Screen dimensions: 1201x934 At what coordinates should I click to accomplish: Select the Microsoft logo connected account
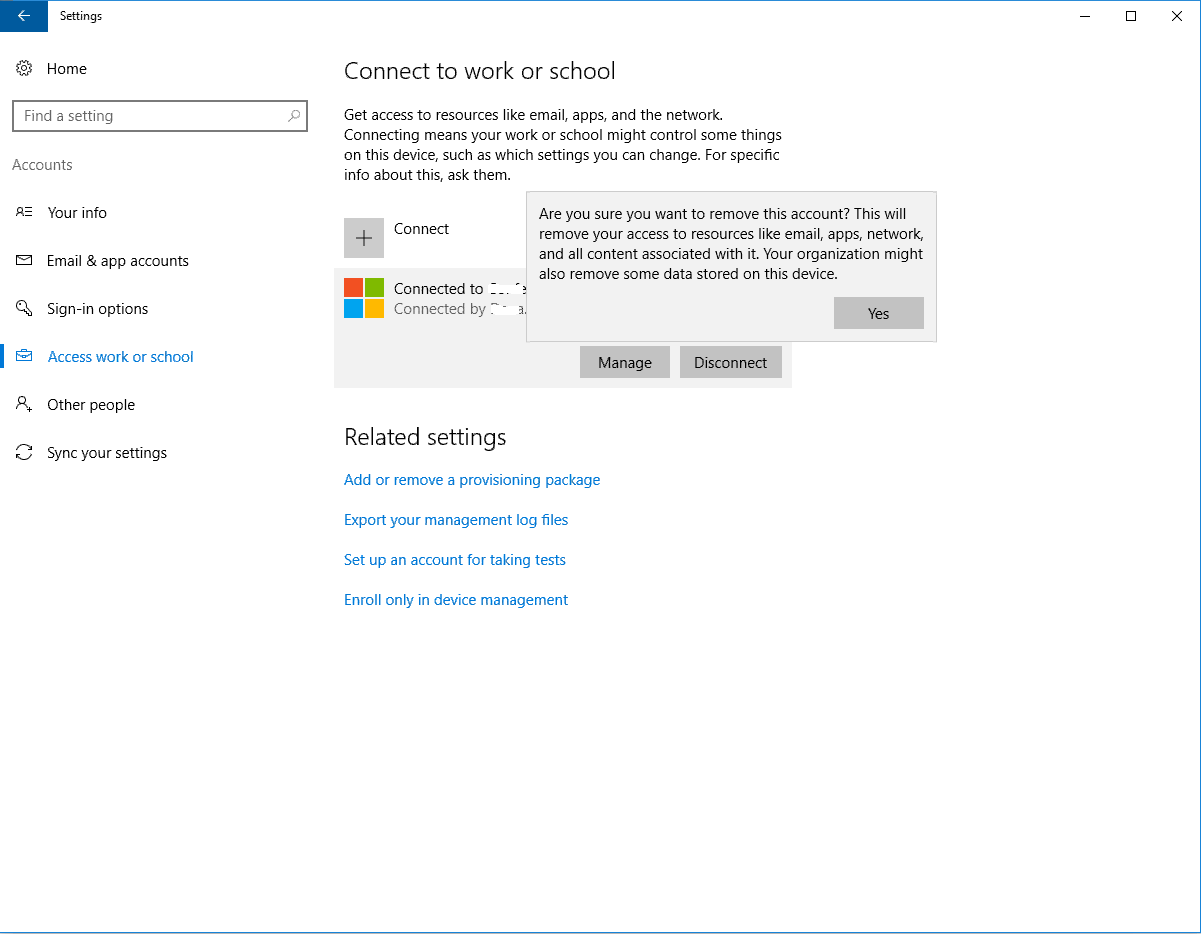pos(364,298)
